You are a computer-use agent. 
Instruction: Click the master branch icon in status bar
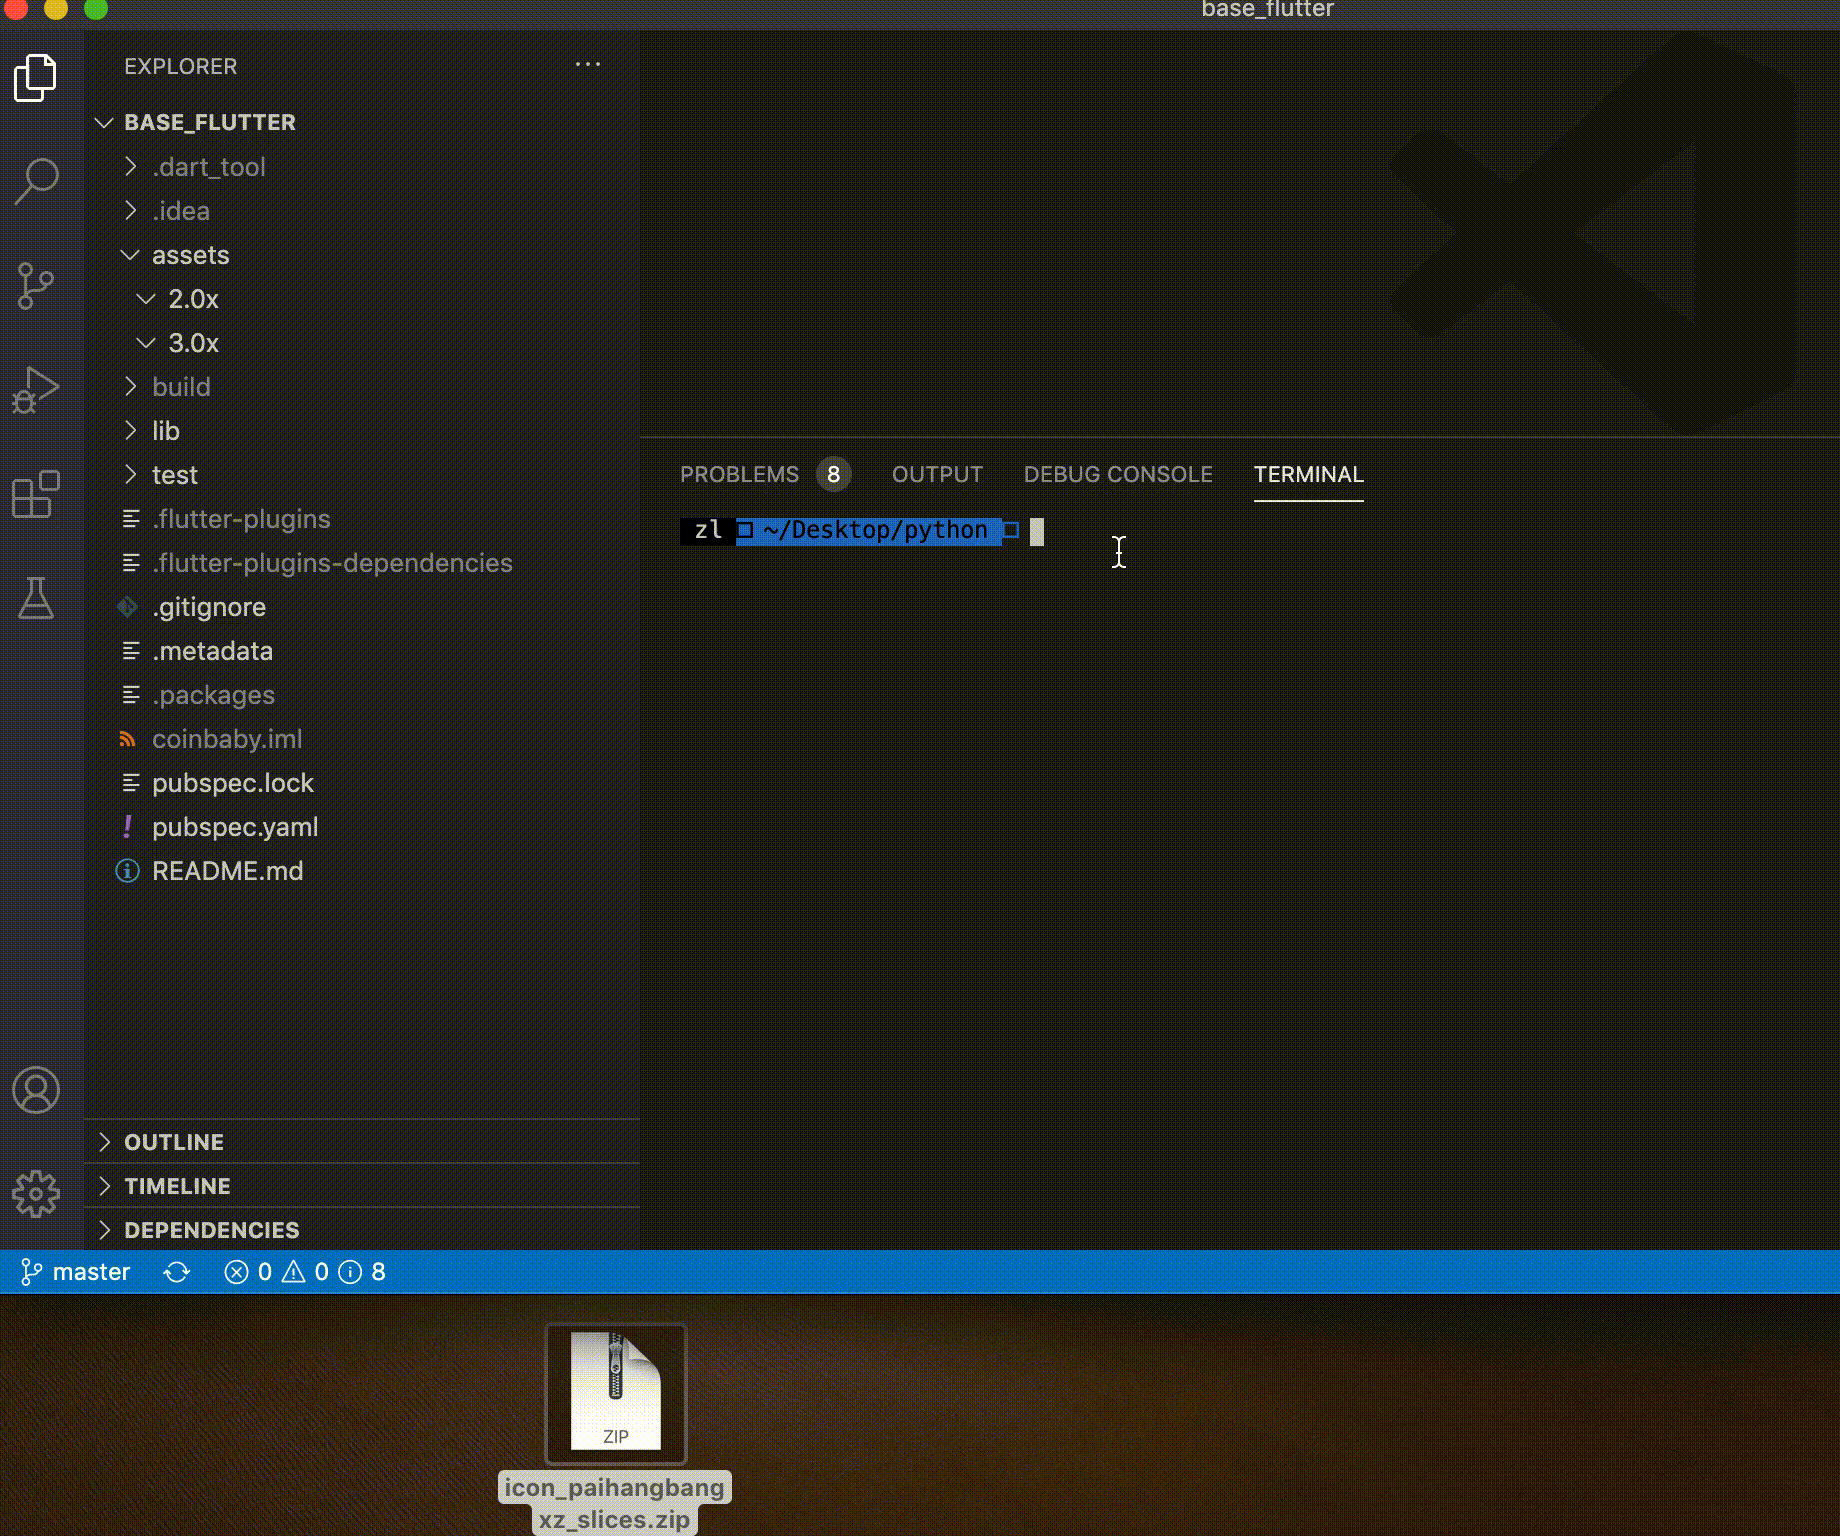(x=31, y=1272)
